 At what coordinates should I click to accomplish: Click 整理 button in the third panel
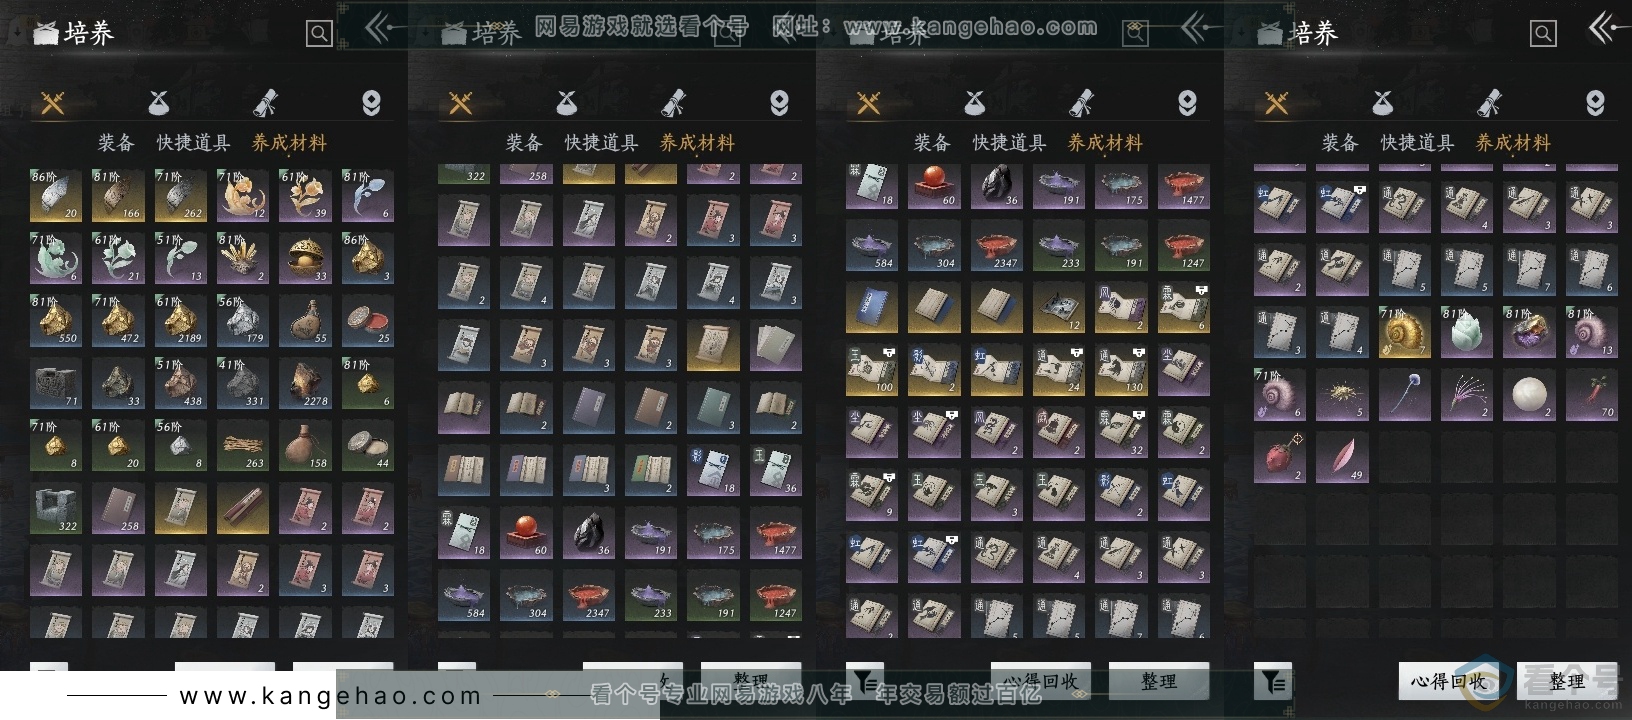pos(1159,681)
